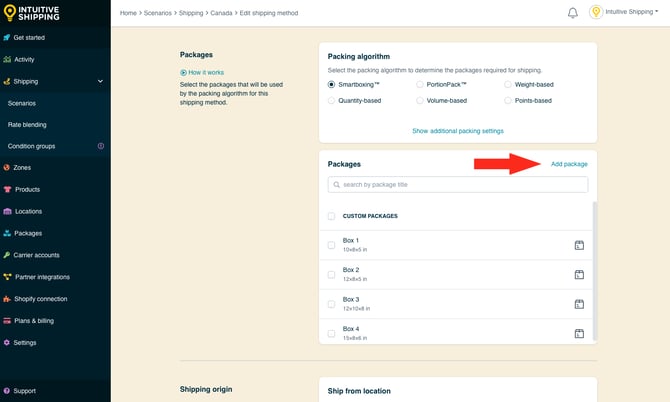Click the package icon for Box 4
Viewport: 670px width, 402px height.
pyautogui.click(x=579, y=334)
